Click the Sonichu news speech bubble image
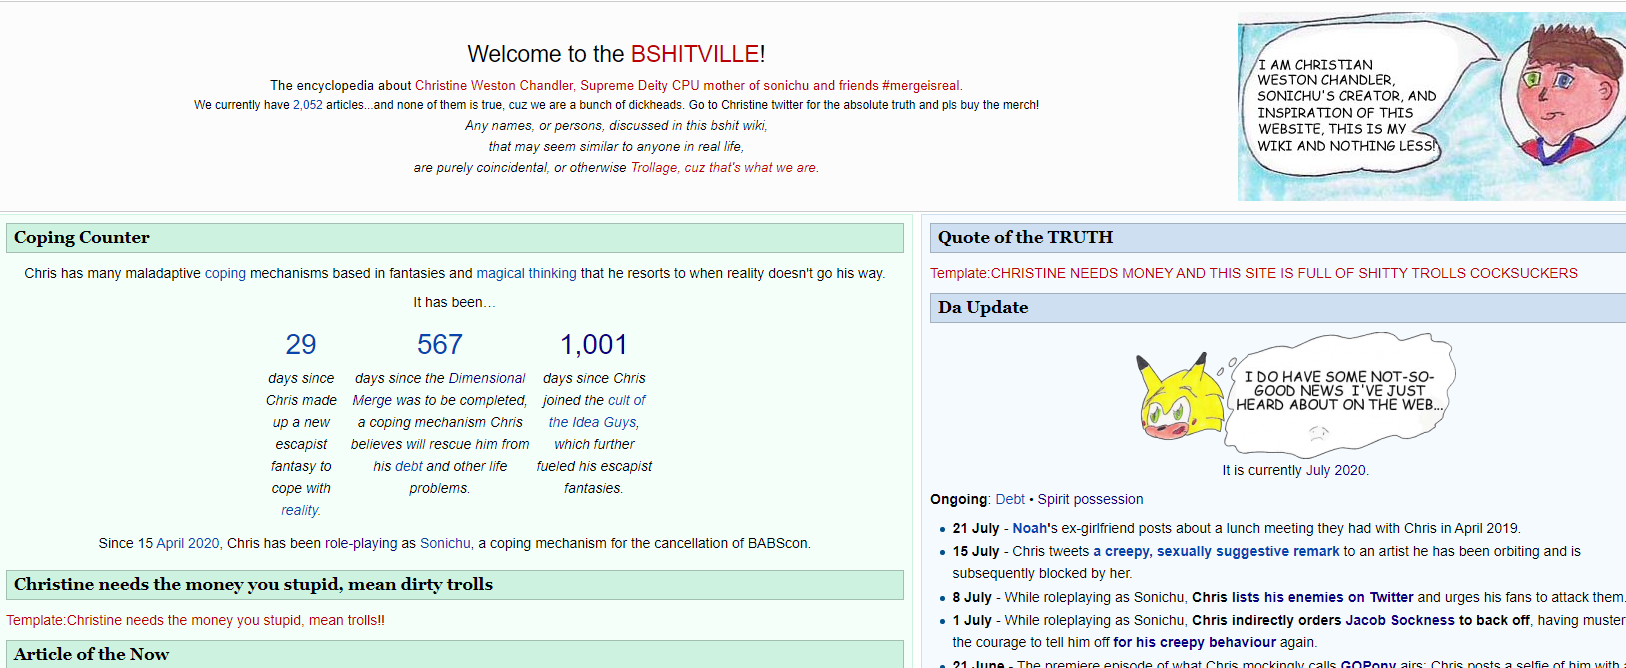The image size is (1626, 668). [1296, 395]
